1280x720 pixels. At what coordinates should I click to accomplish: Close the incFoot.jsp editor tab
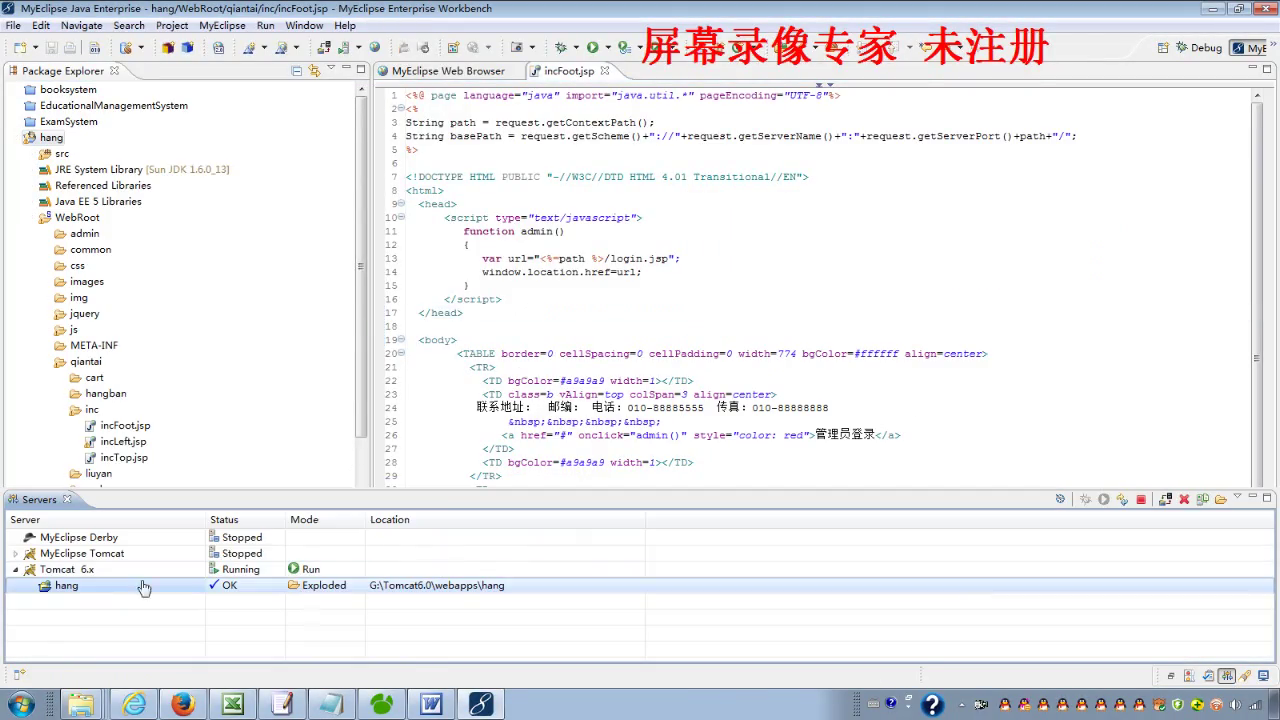tap(605, 71)
